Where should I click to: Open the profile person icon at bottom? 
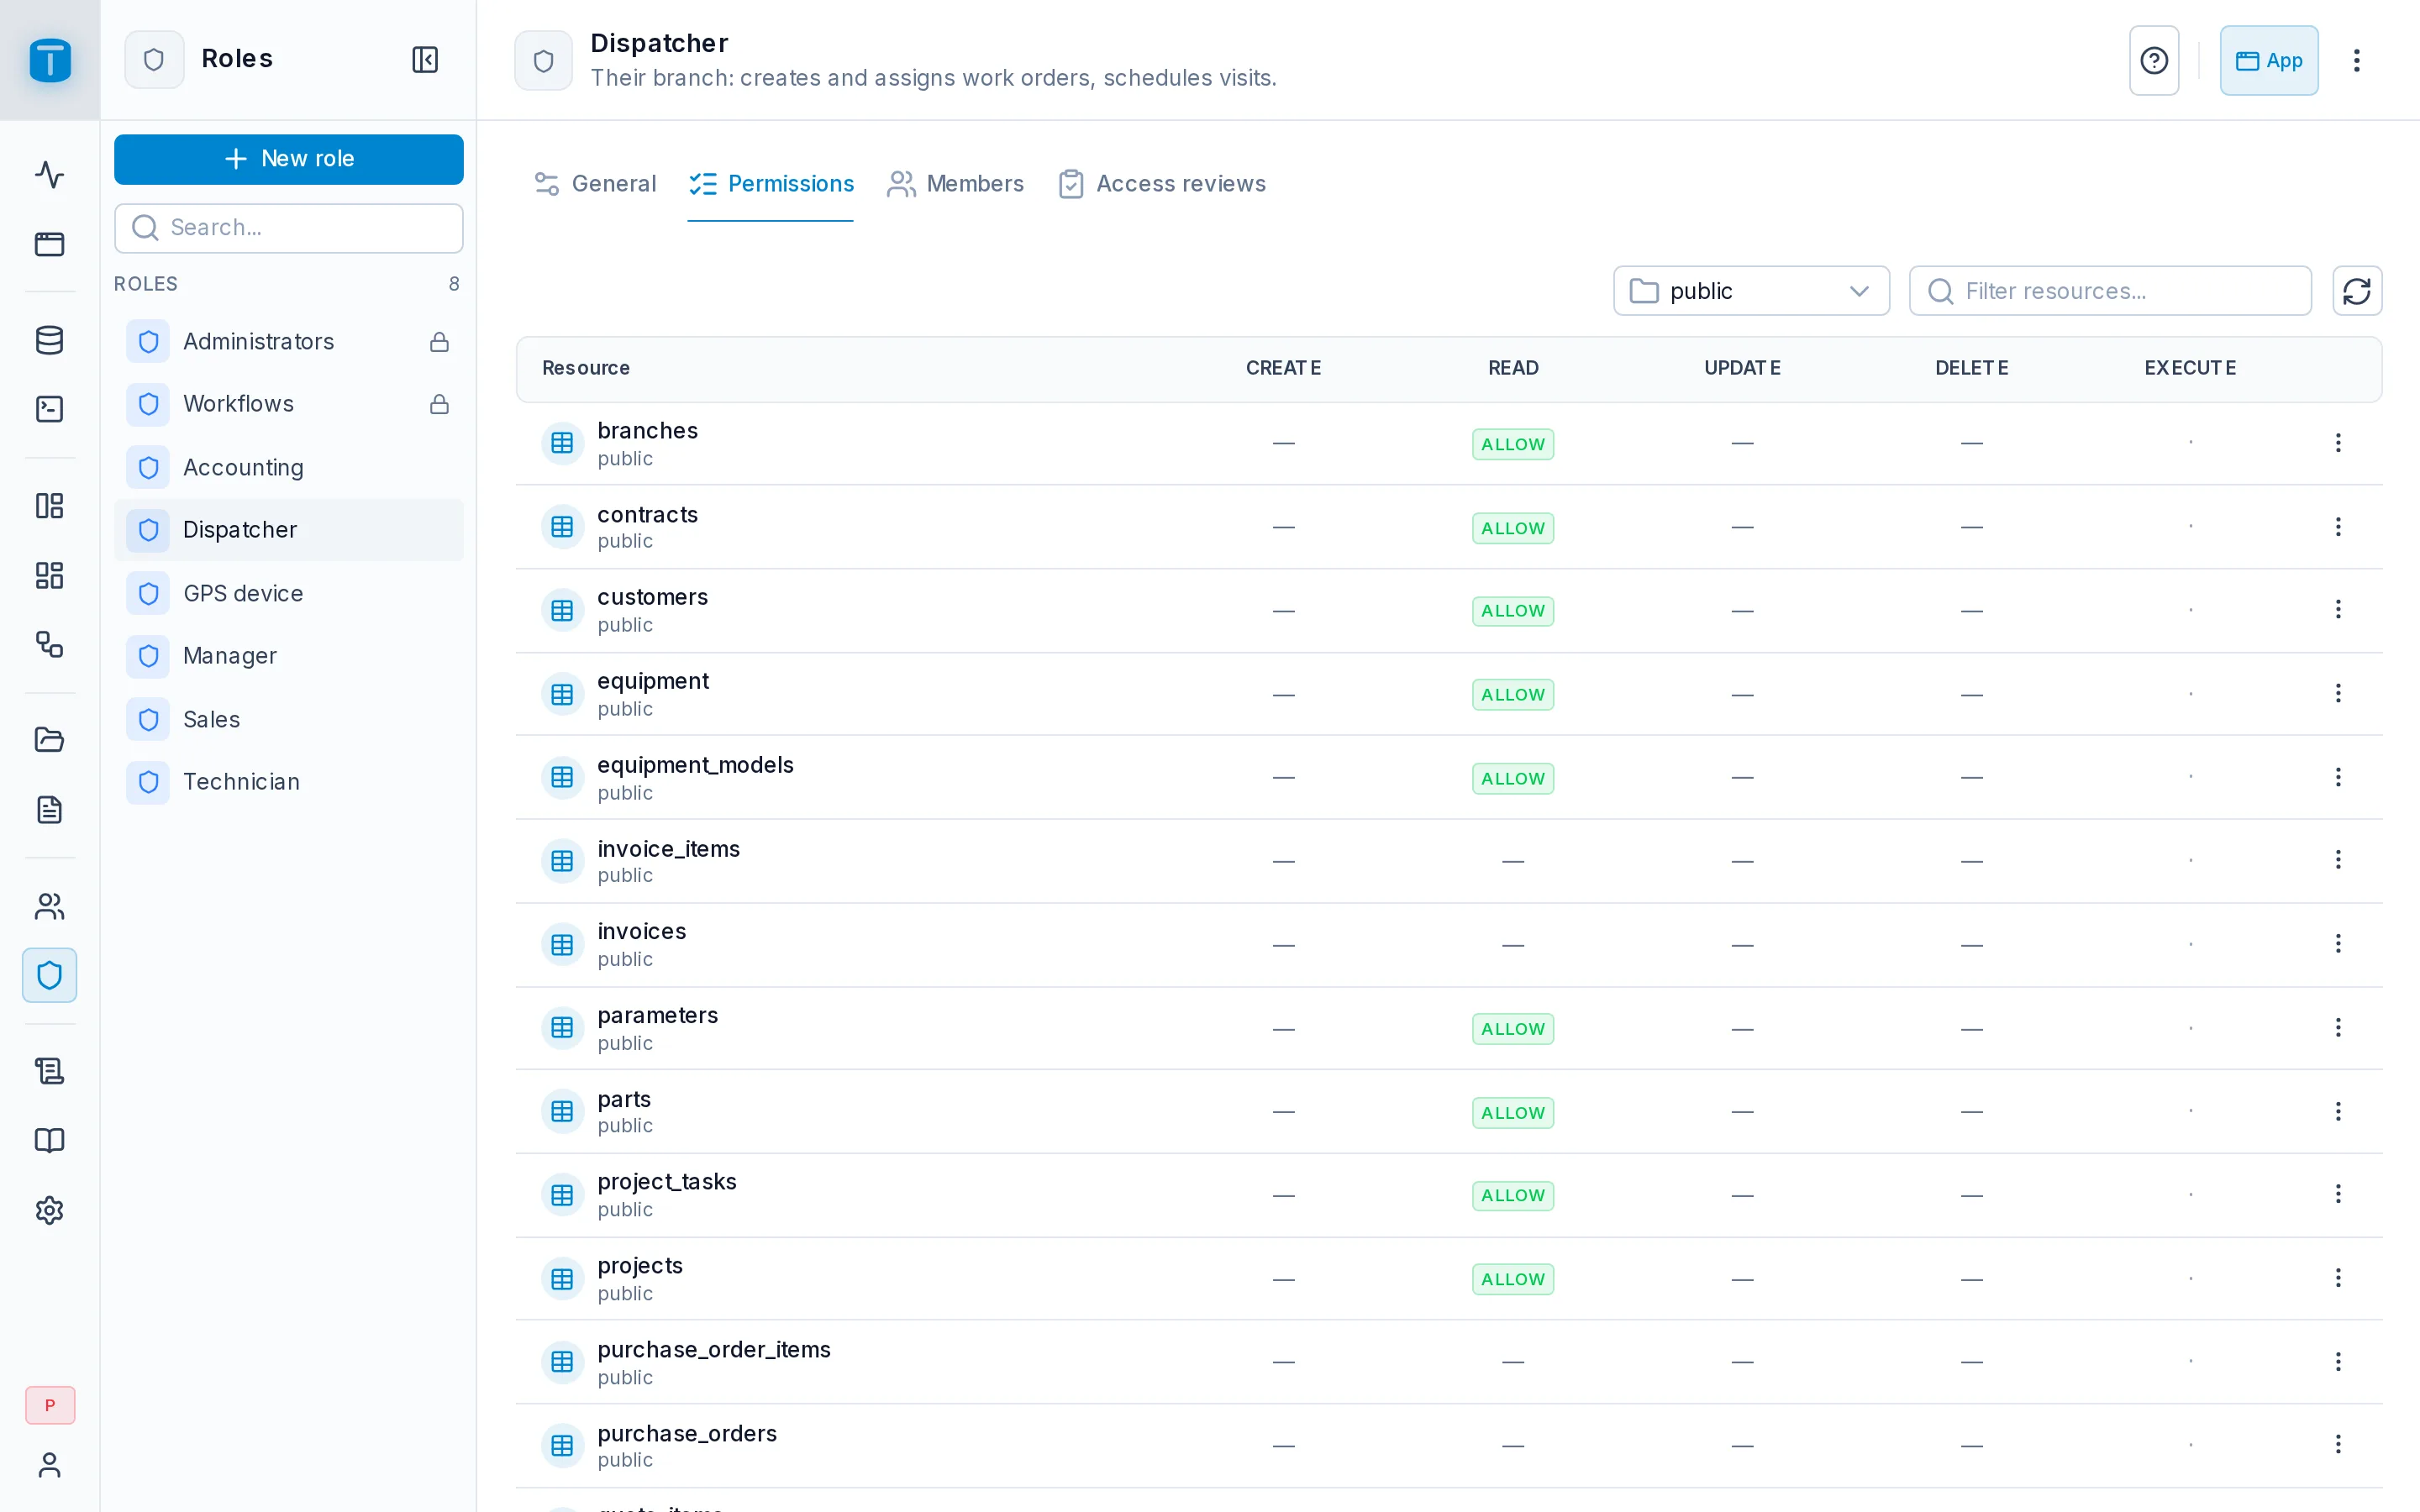(x=49, y=1465)
